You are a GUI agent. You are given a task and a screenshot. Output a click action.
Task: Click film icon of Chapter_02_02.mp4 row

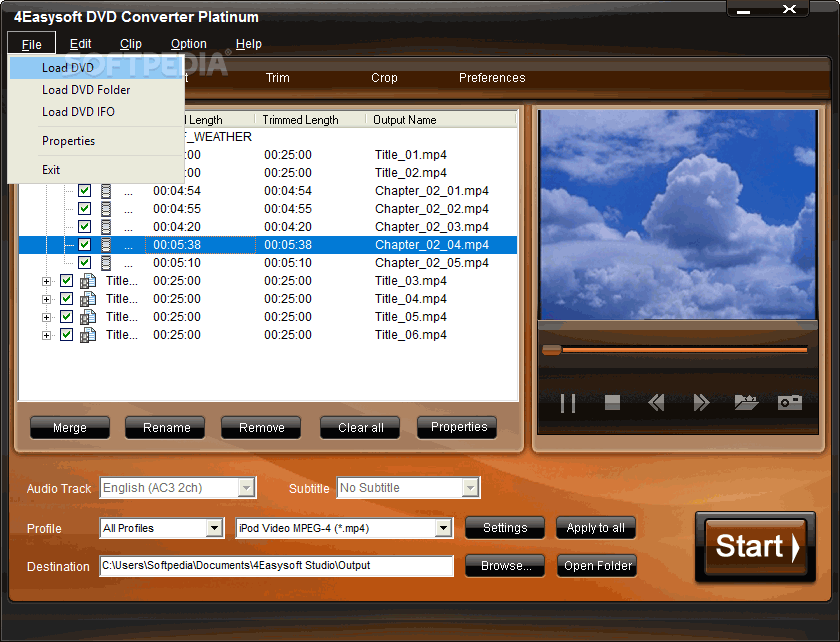click(x=106, y=208)
